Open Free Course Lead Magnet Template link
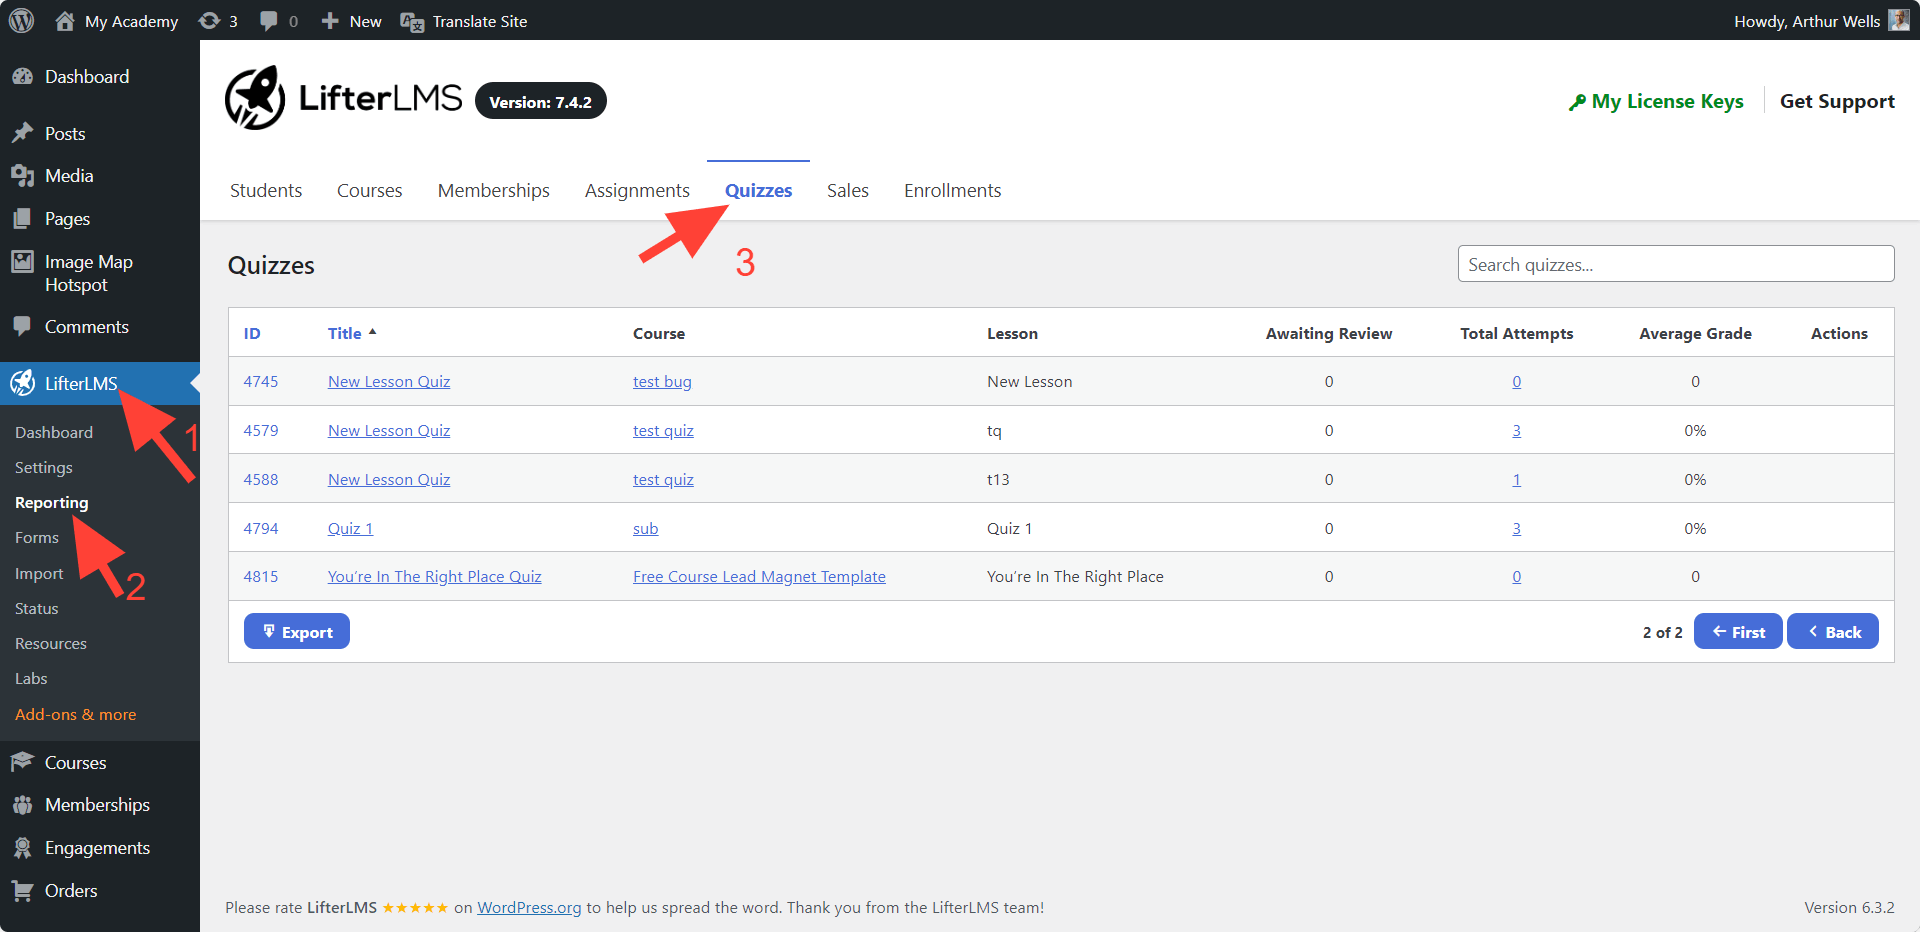 [759, 576]
